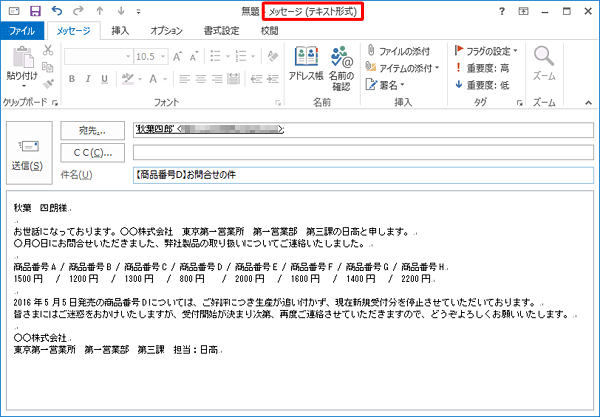Go to previous item with up arrow
The height and width of the screenshot is (417, 600).
click(100, 11)
